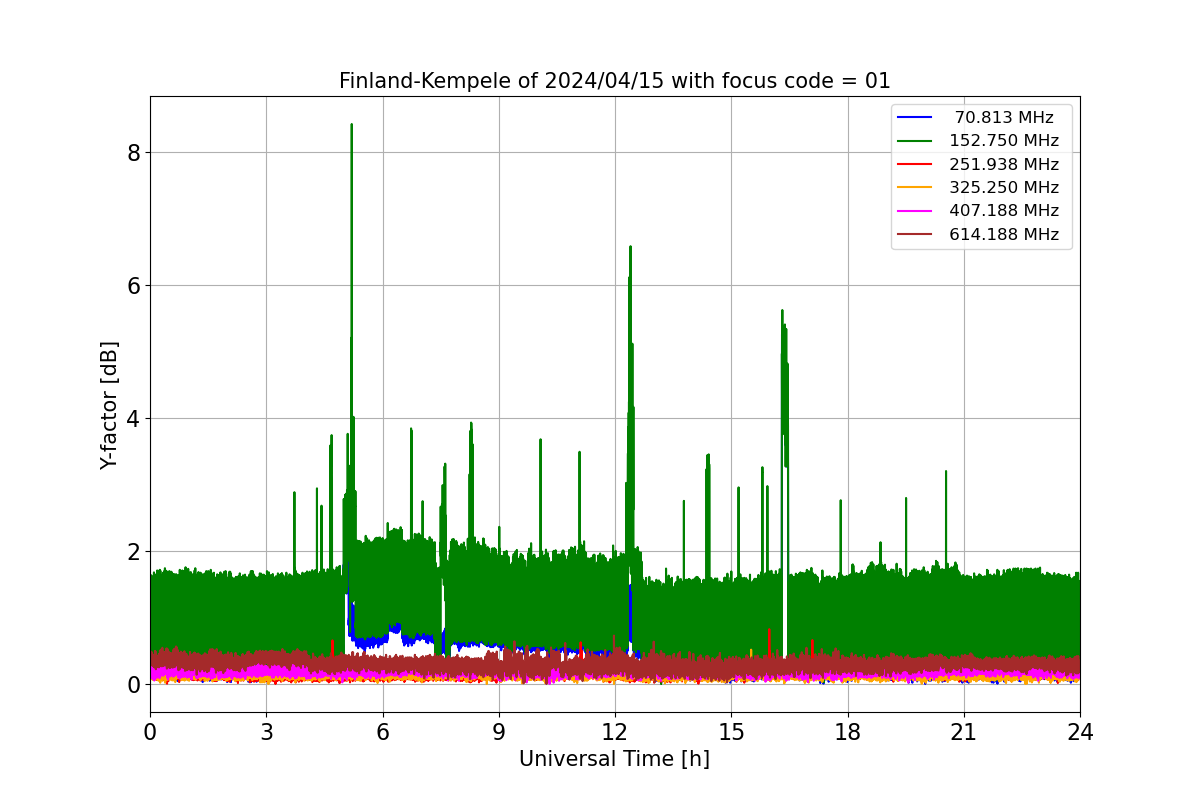
Task: Select the '70.813 MHz' legend label
Action: tap(1003, 117)
